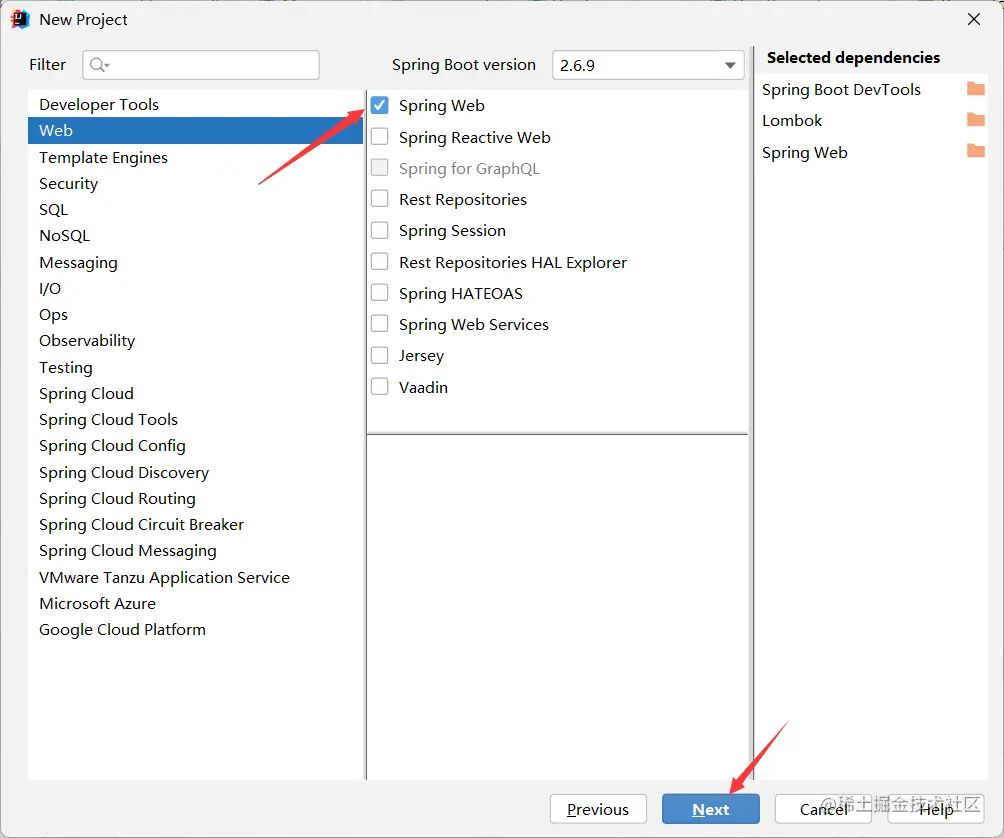
Task: Open the Spring Cloud category
Action: click(x=195, y=394)
